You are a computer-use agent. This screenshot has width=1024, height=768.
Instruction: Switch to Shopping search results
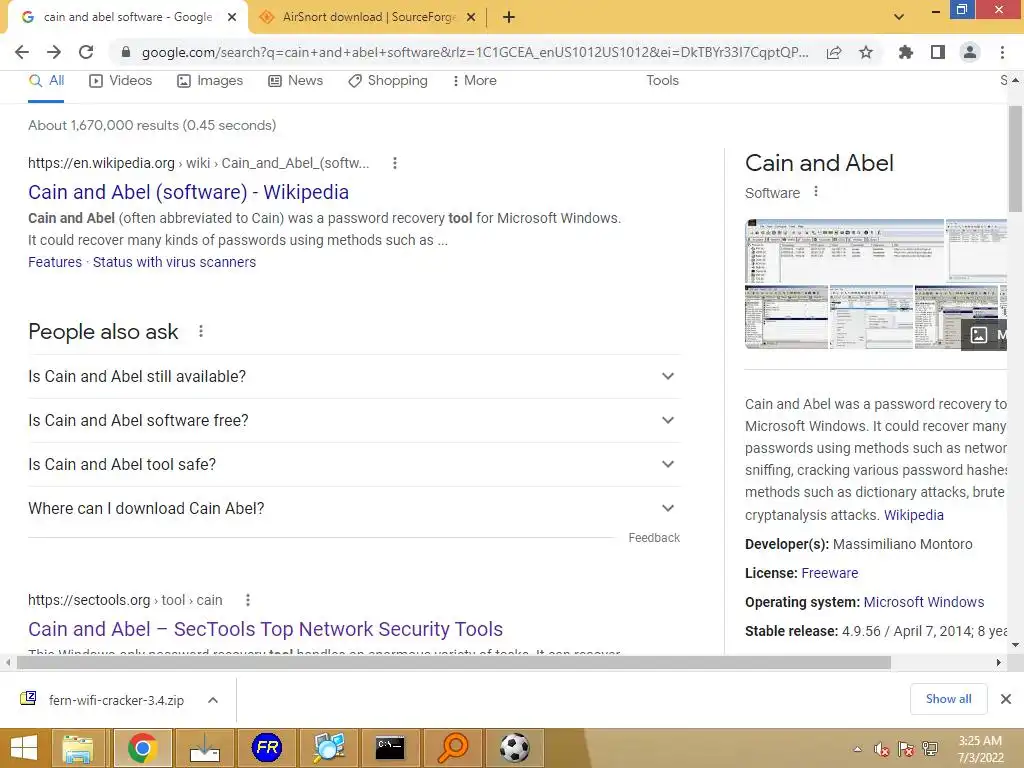(x=388, y=81)
